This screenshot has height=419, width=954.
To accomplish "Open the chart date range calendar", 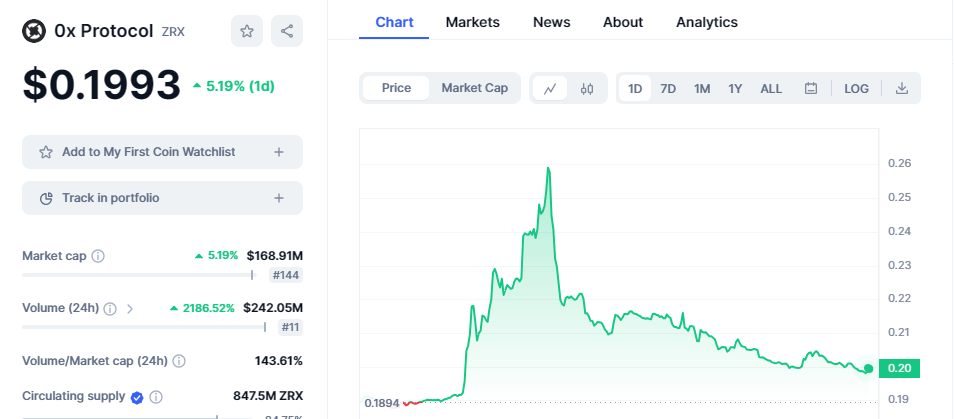I will [x=810, y=88].
